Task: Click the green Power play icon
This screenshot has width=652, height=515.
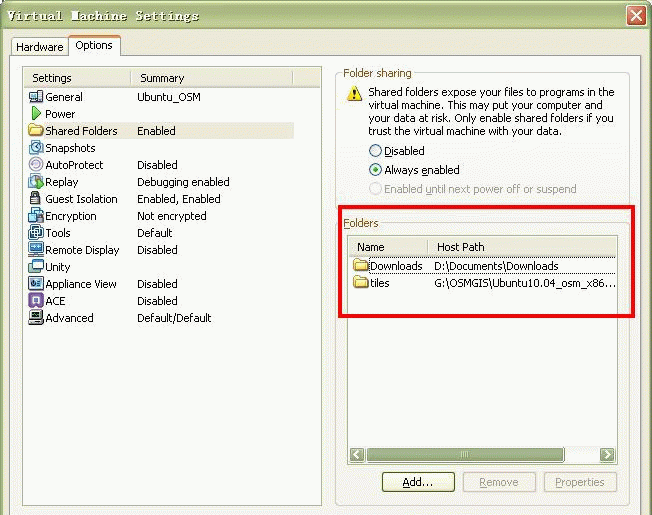Action: point(36,113)
